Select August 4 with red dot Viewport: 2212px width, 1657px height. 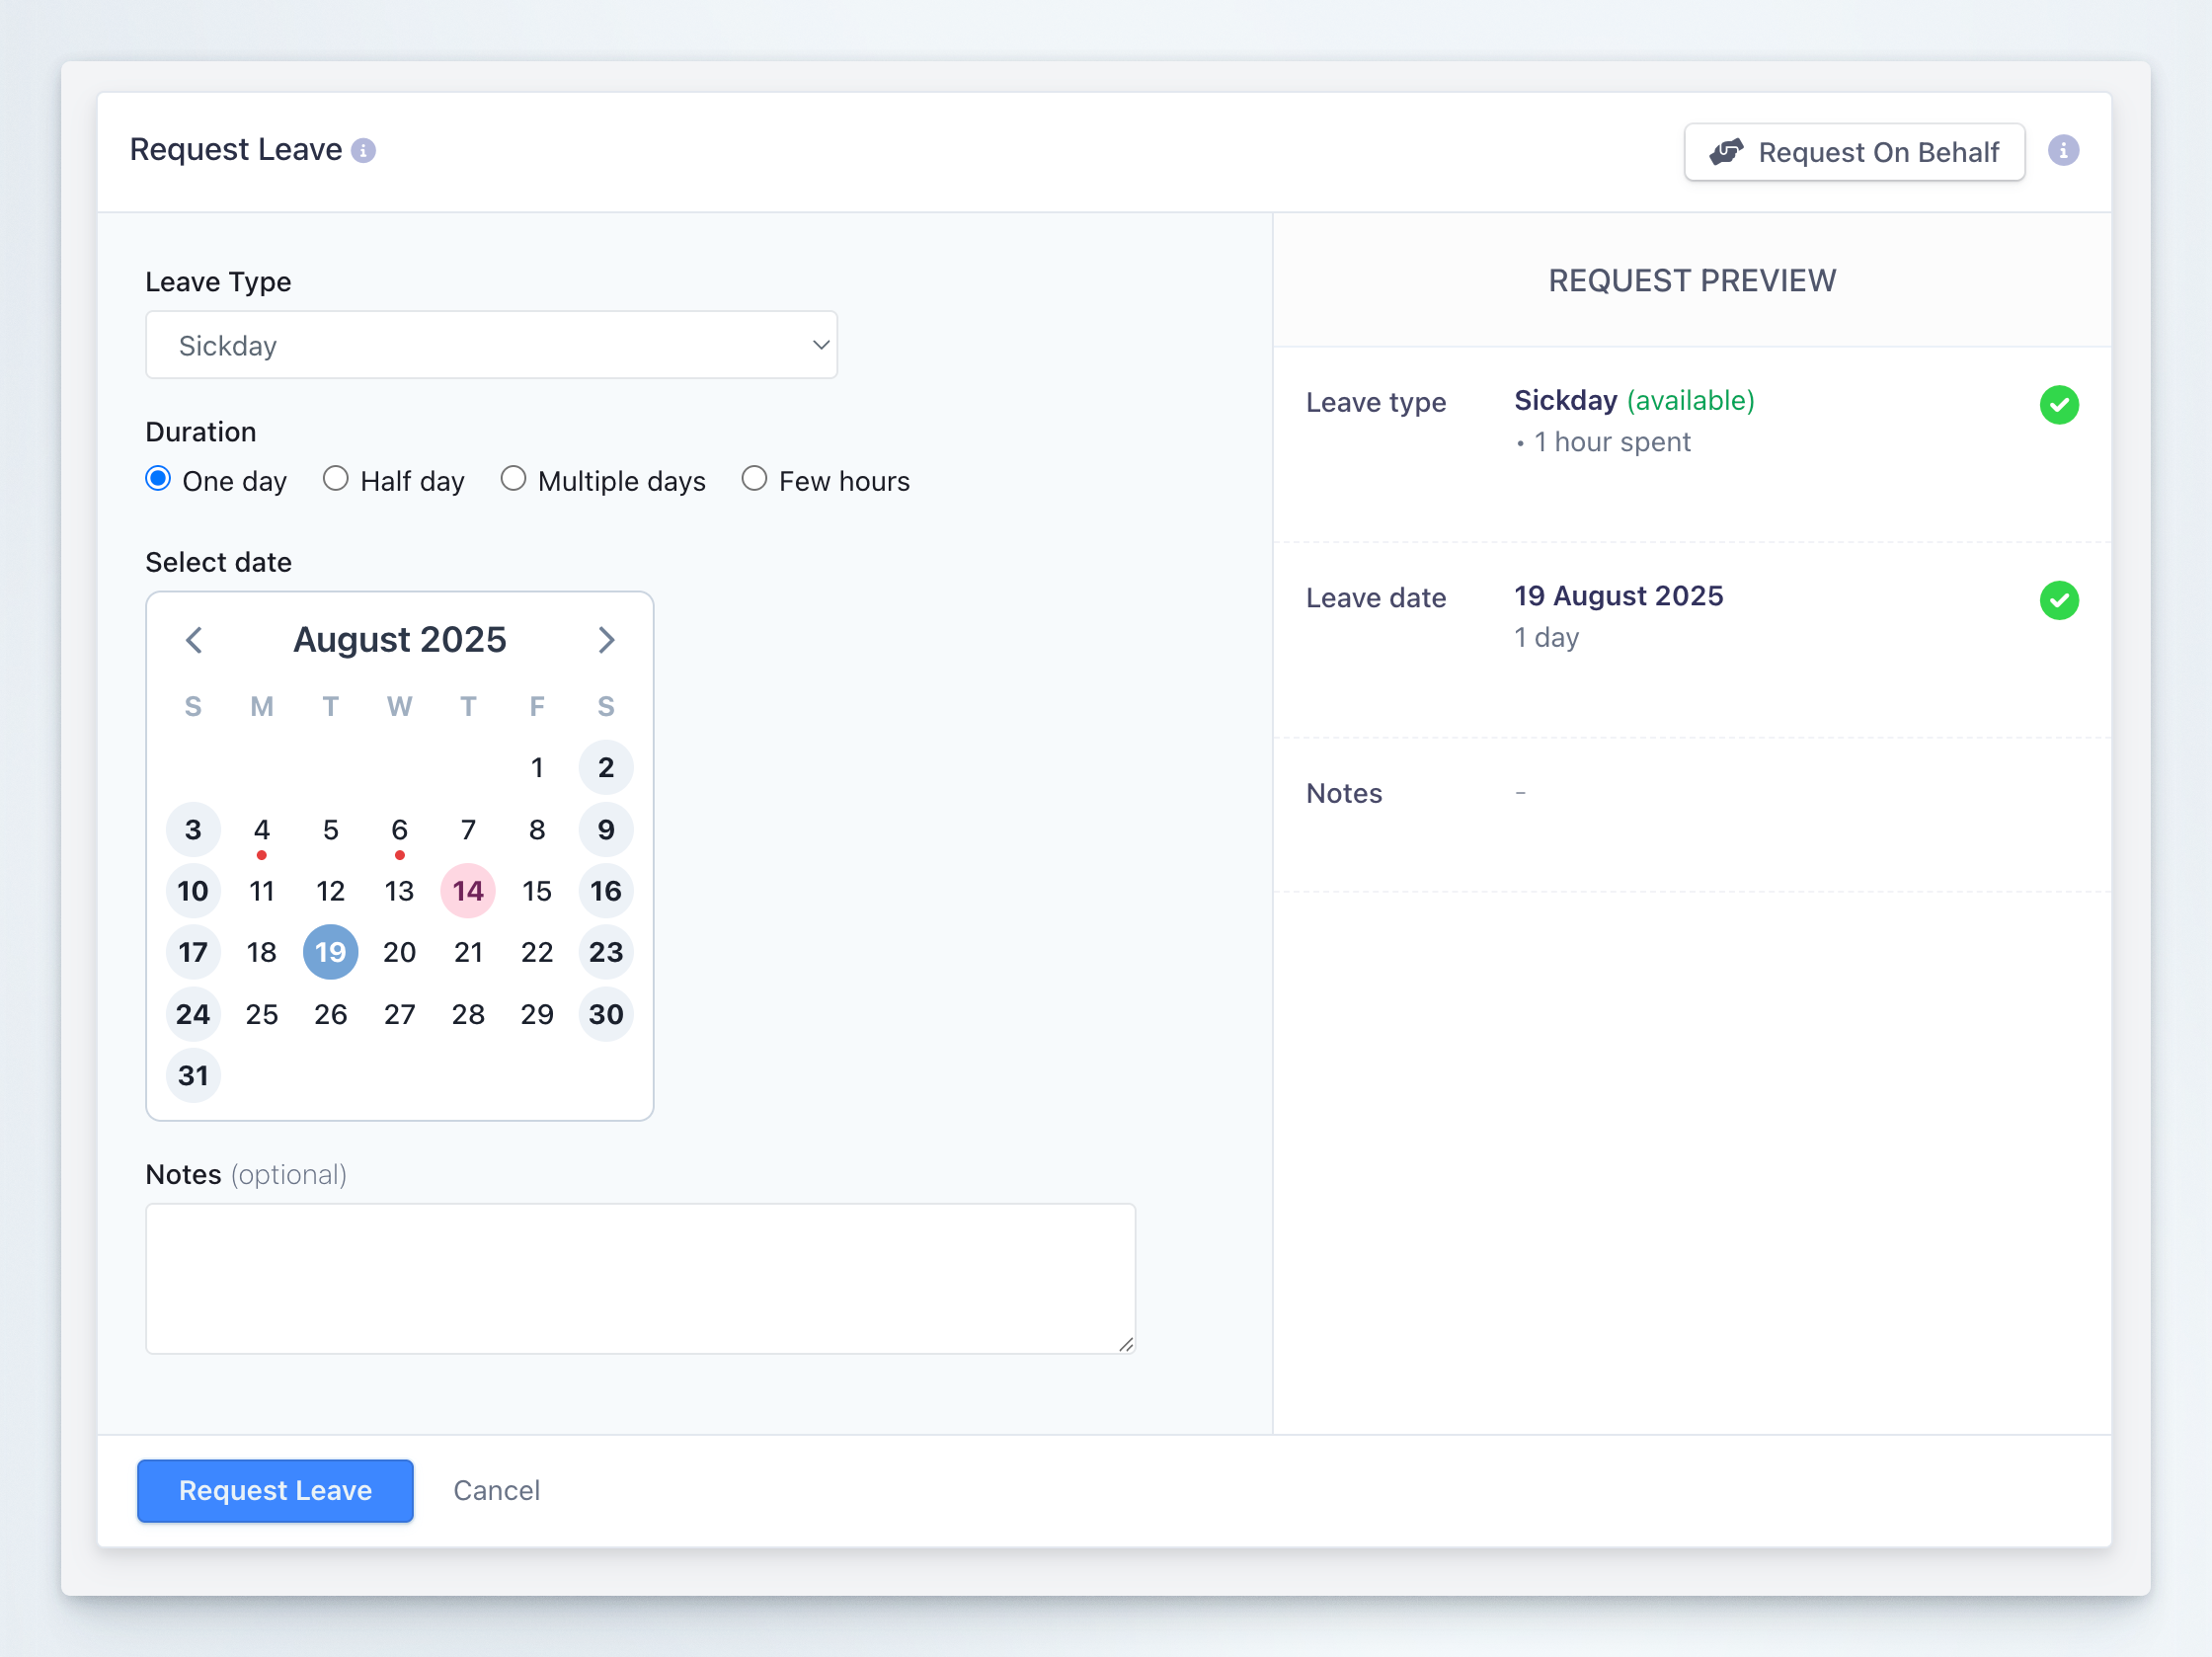[262, 830]
